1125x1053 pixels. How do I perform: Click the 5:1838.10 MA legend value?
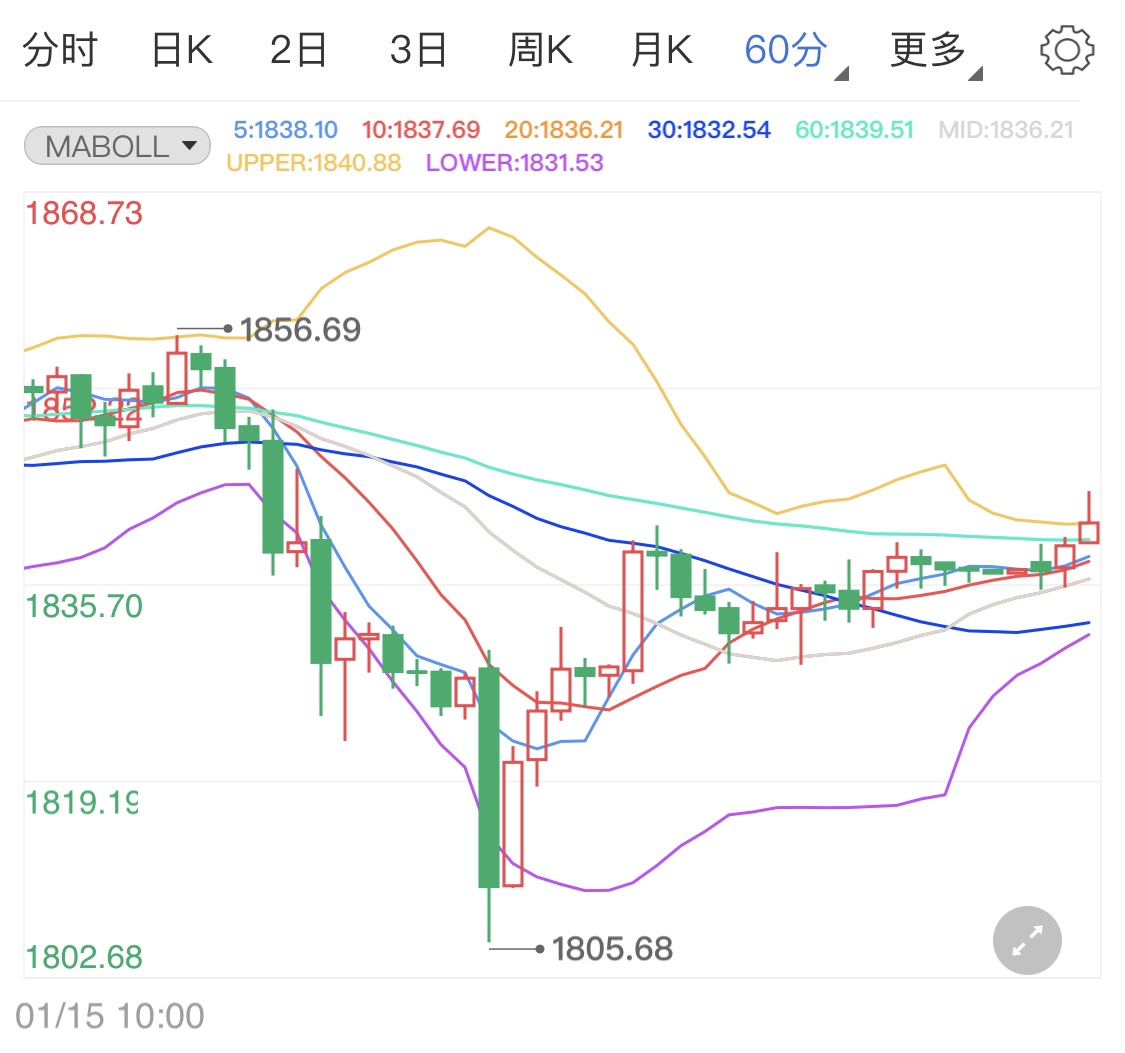(x=286, y=130)
